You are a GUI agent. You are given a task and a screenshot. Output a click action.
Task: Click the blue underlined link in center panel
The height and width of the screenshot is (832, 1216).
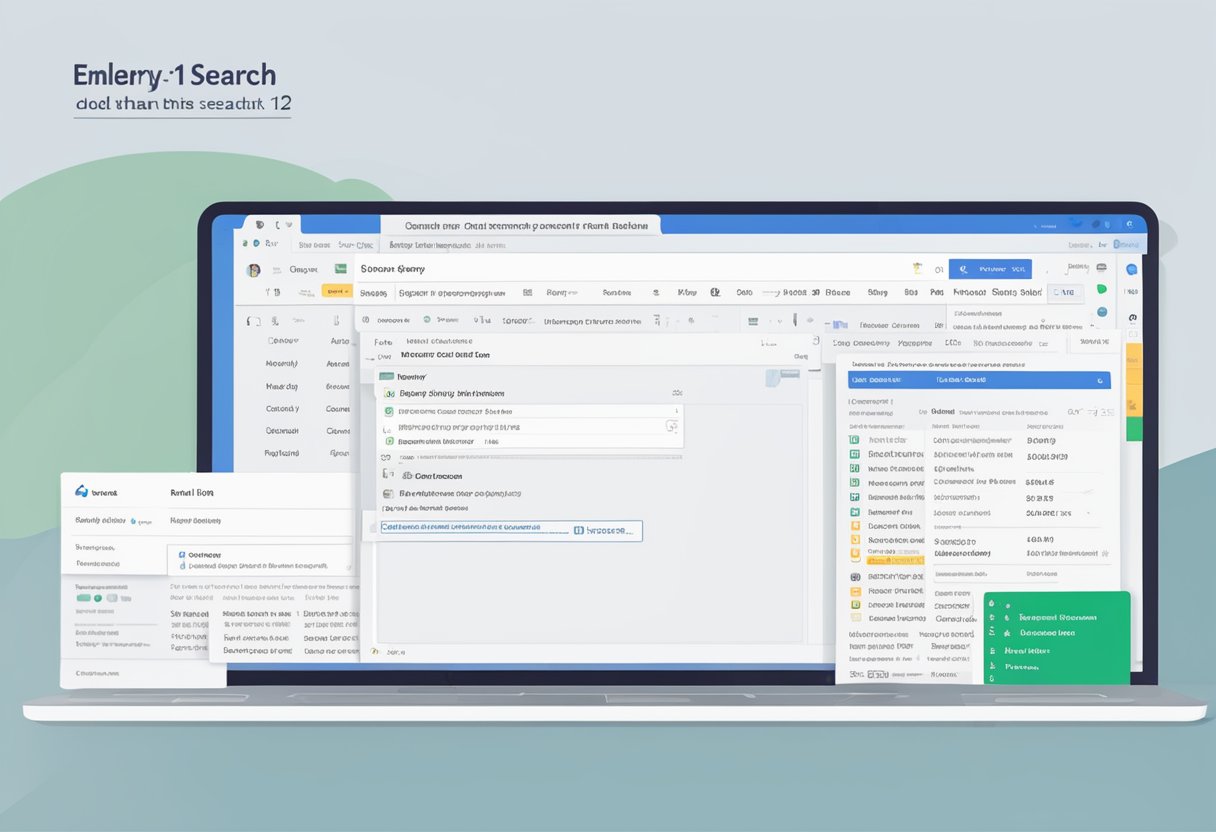pos(460,527)
